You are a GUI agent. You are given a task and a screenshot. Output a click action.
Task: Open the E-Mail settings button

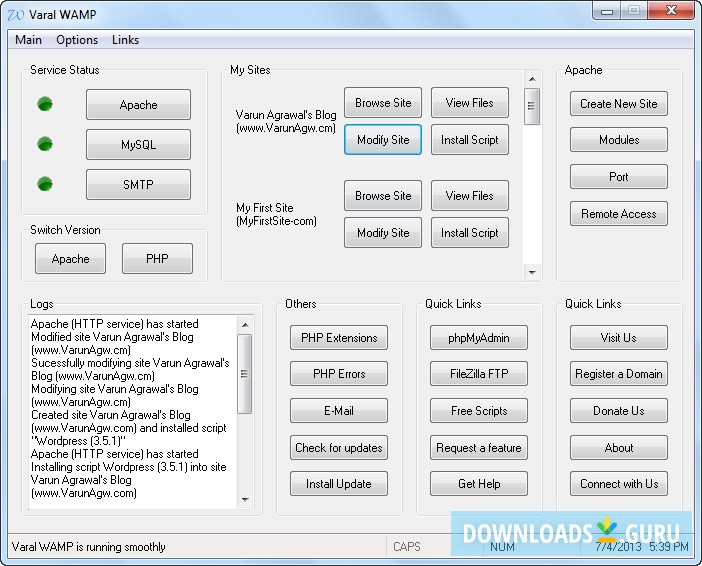[x=339, y=411]
